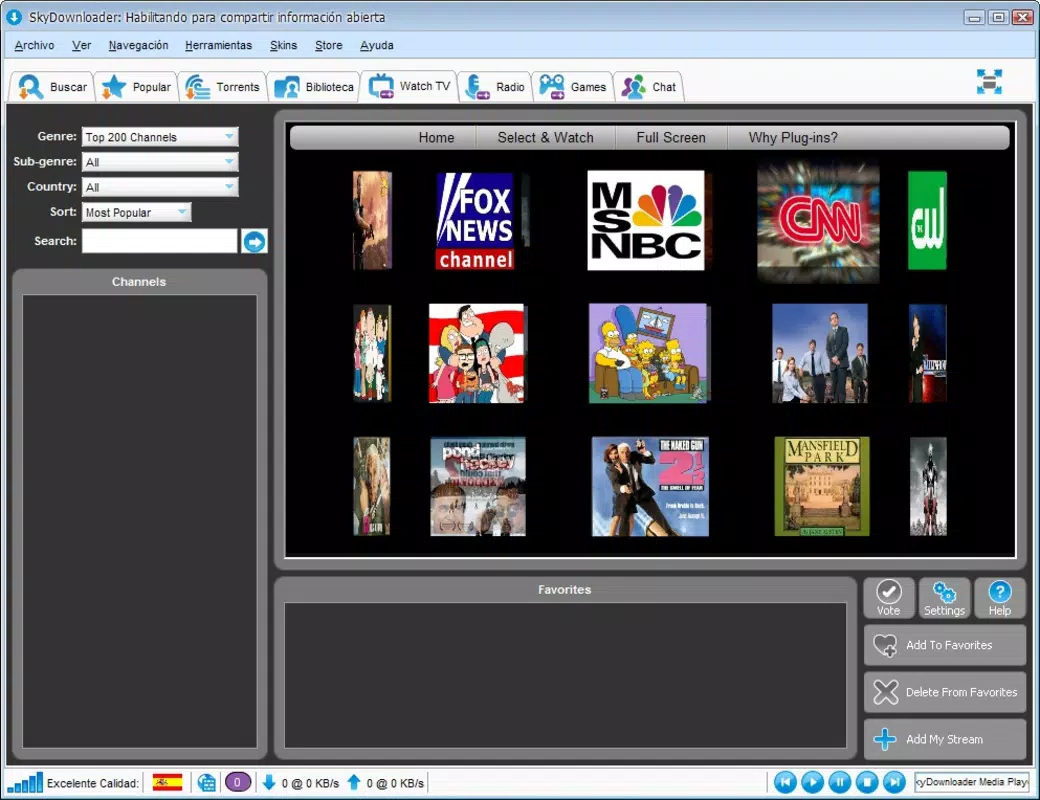Expand the Sub-genre dropdown
The height and width of the screenshot is (800, 1040).
pyautogui.click(x=160, y=162)
